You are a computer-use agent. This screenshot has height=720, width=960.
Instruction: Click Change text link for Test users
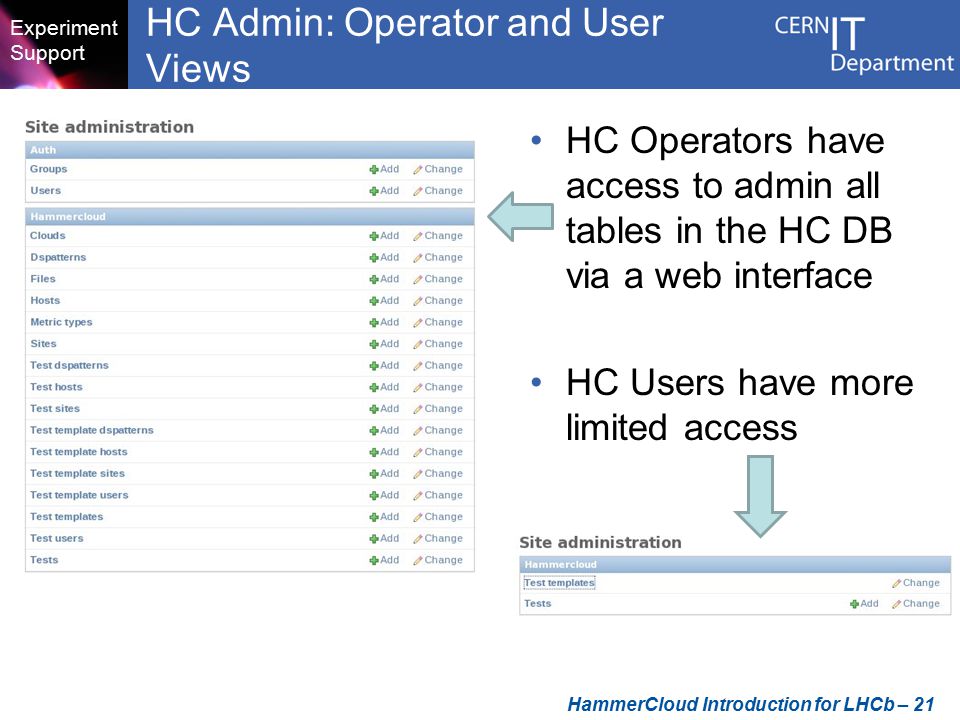pos(444,539)
